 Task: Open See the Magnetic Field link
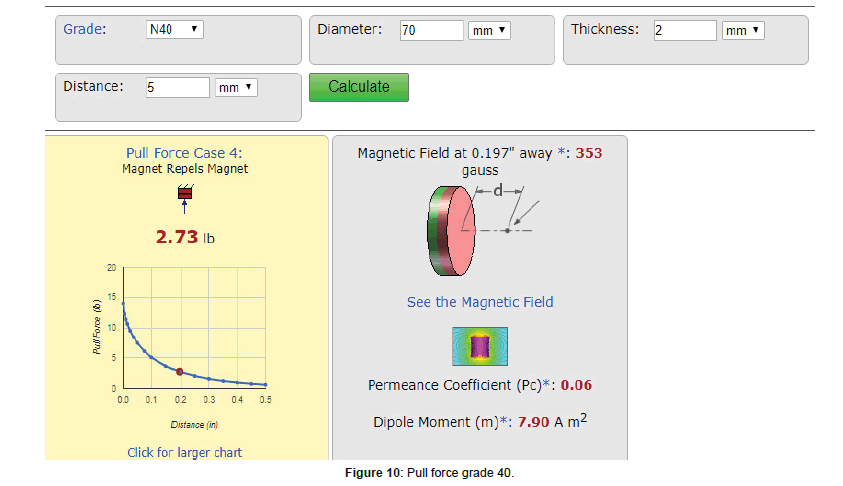click(479, 302)
